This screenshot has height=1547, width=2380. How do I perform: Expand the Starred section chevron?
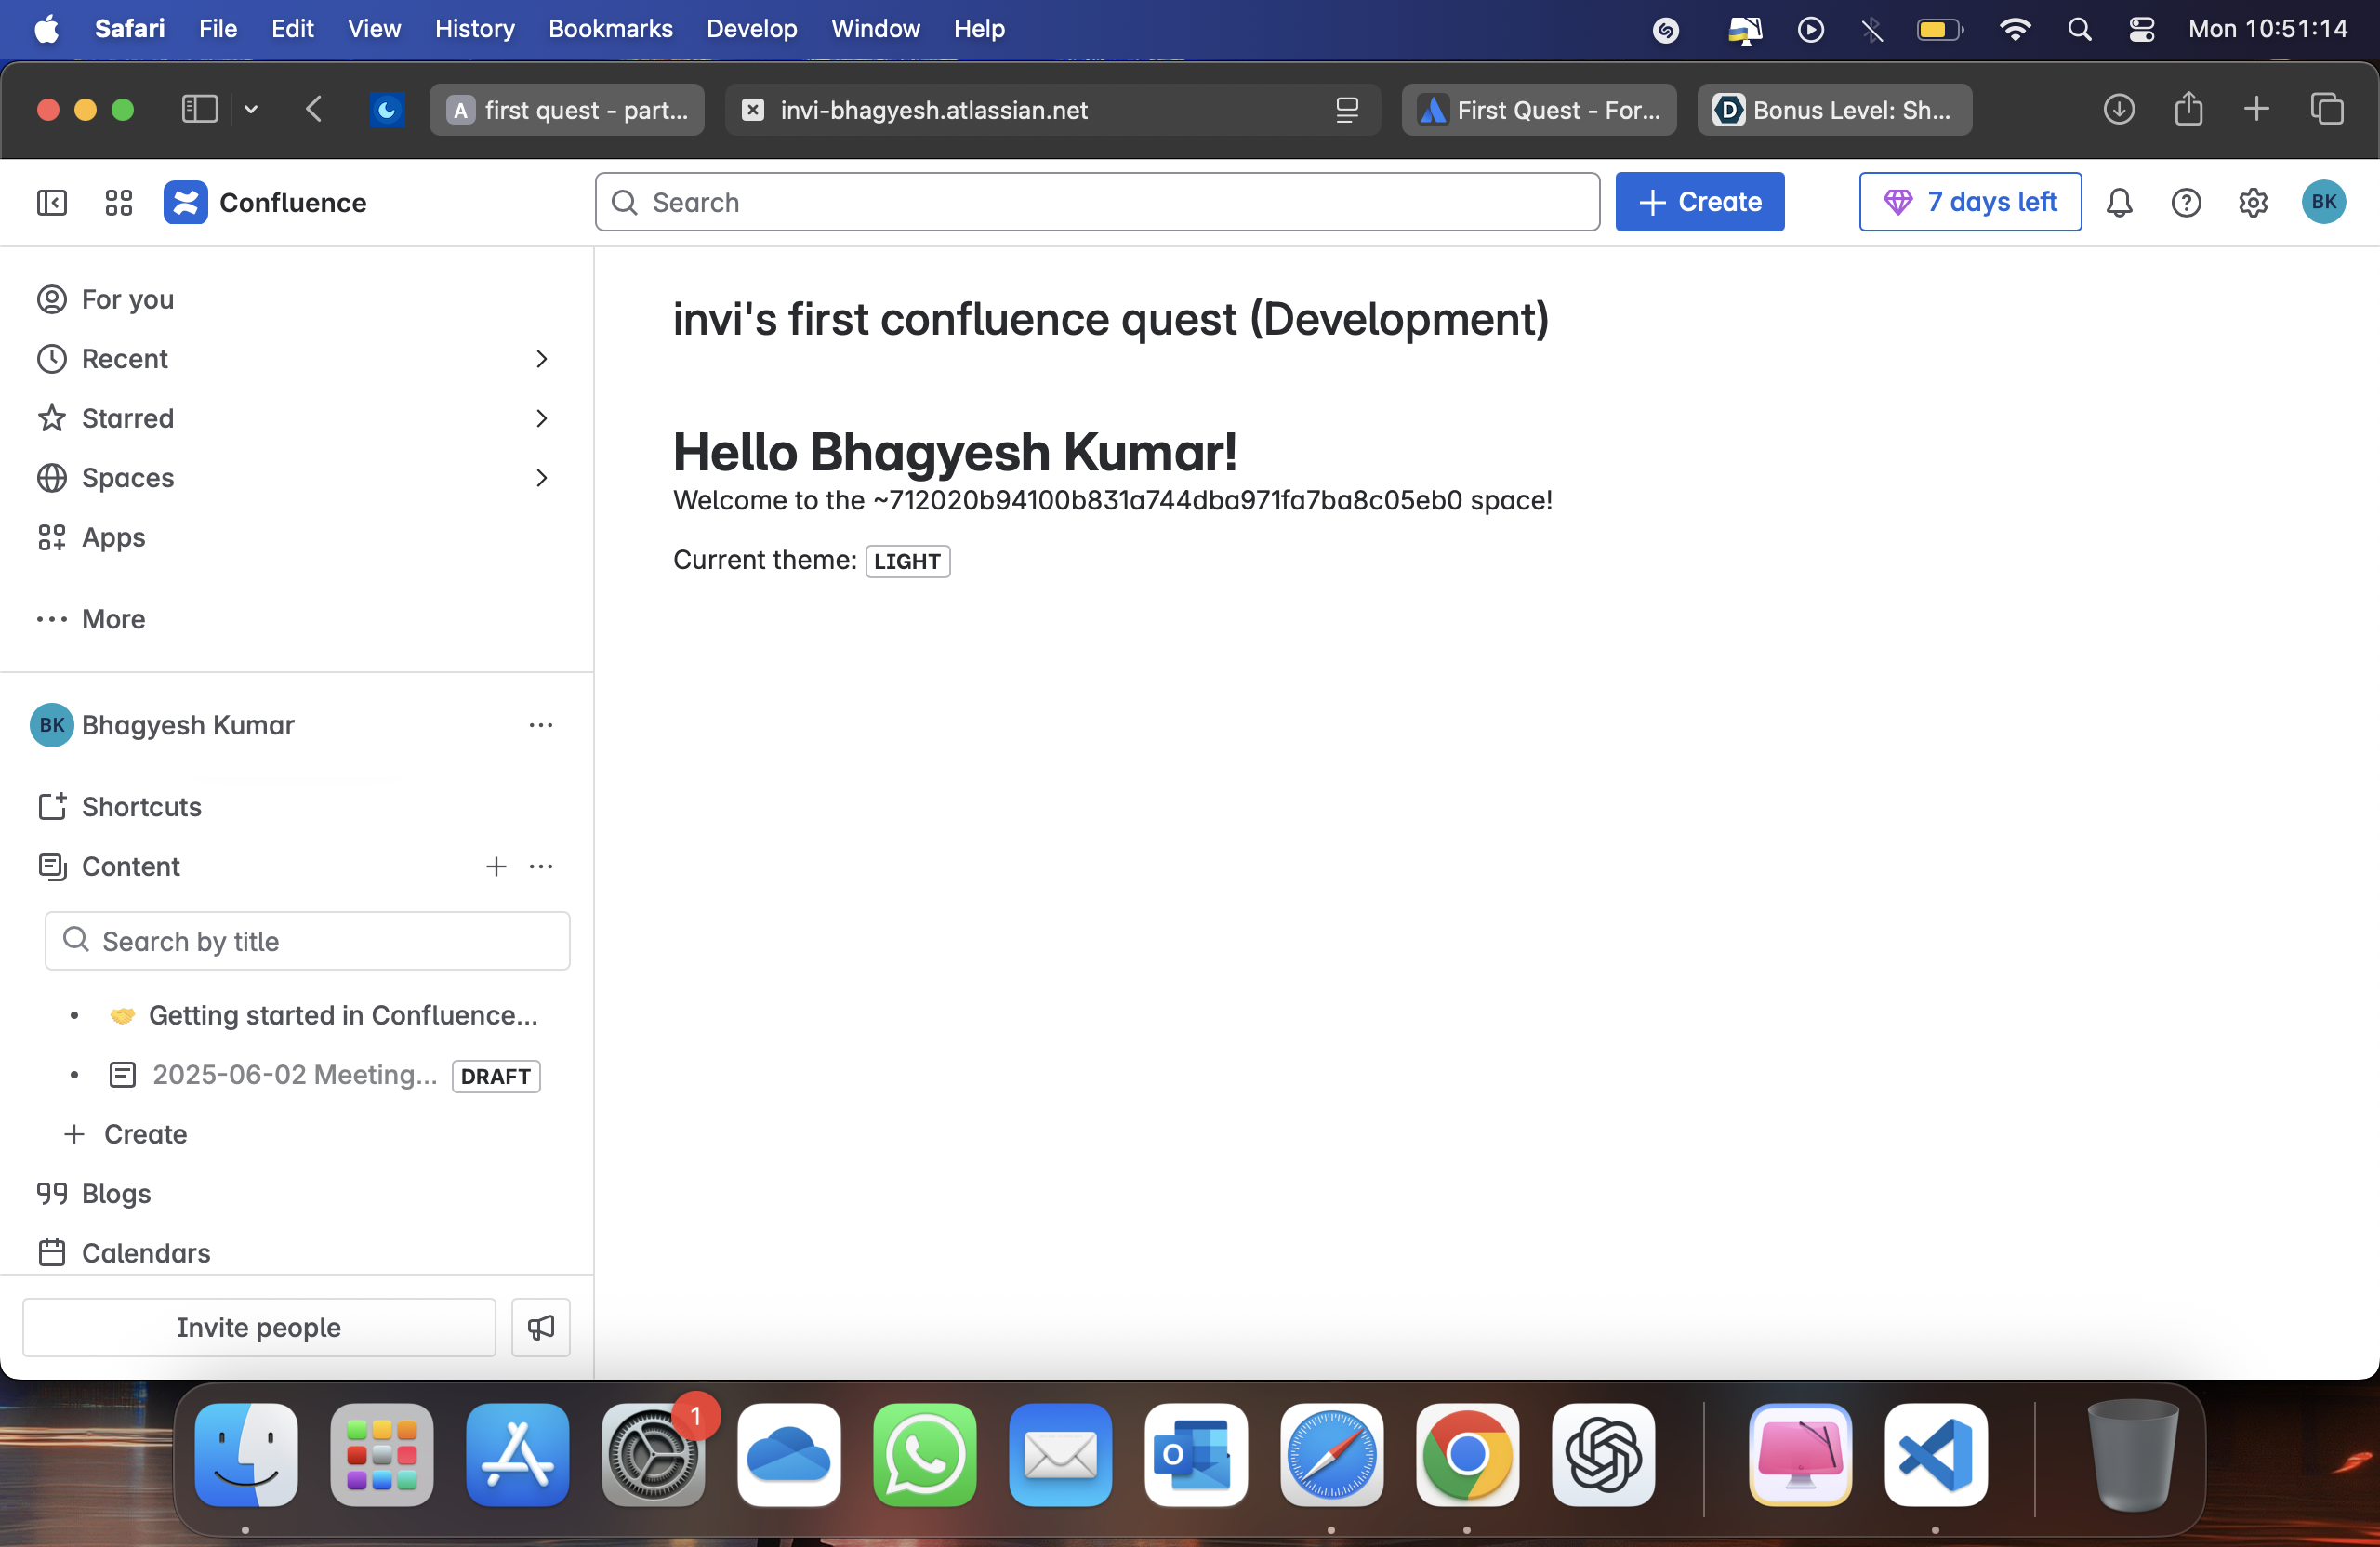point(541,418)
